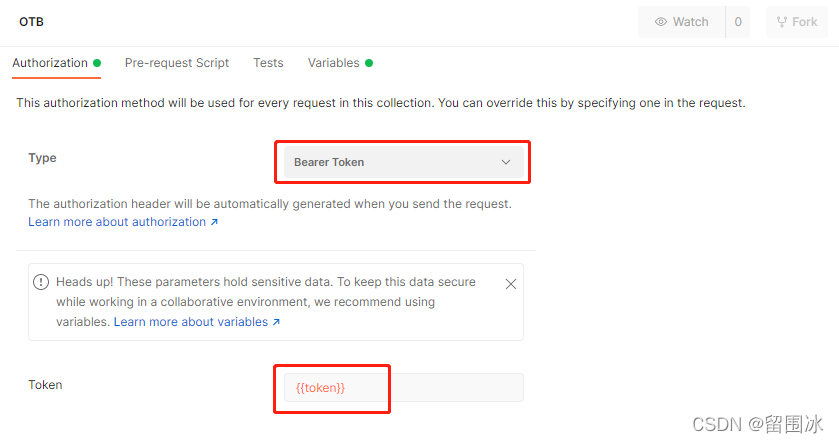Dismiss the Heads up notice with the X

tap(511, 284)
